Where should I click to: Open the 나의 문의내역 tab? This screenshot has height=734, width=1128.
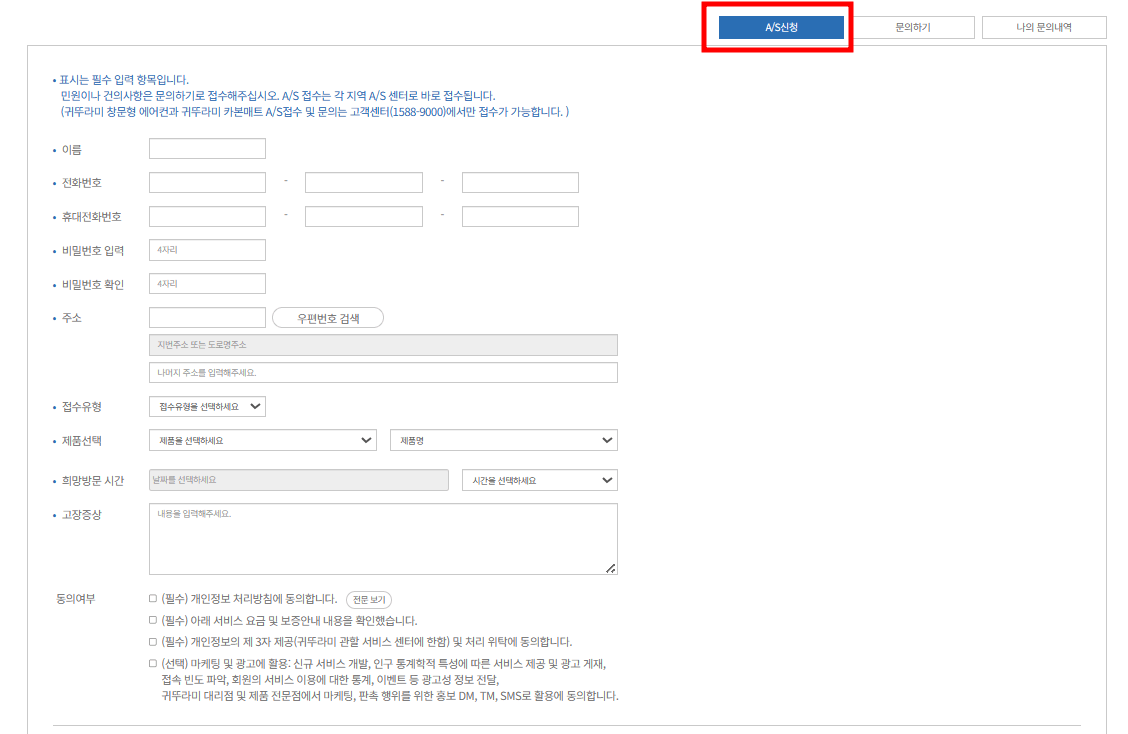point(1044,27)
